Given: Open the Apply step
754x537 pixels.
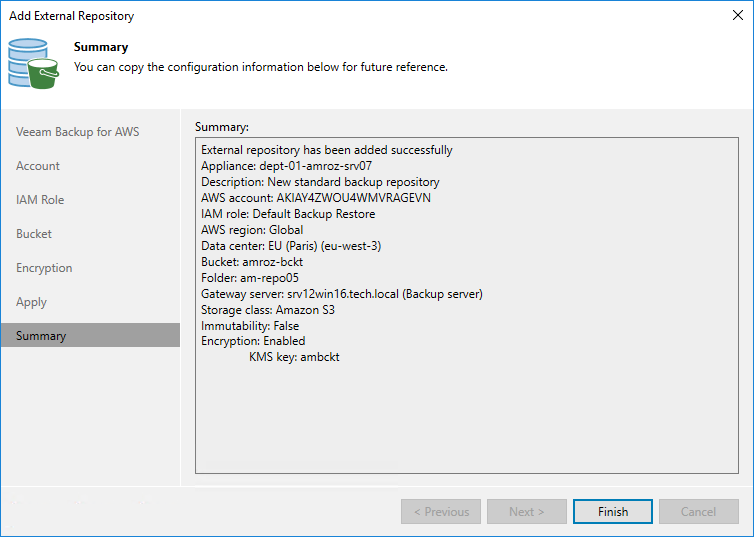Looking at the screenshot, I should click(x=31, y=302).
